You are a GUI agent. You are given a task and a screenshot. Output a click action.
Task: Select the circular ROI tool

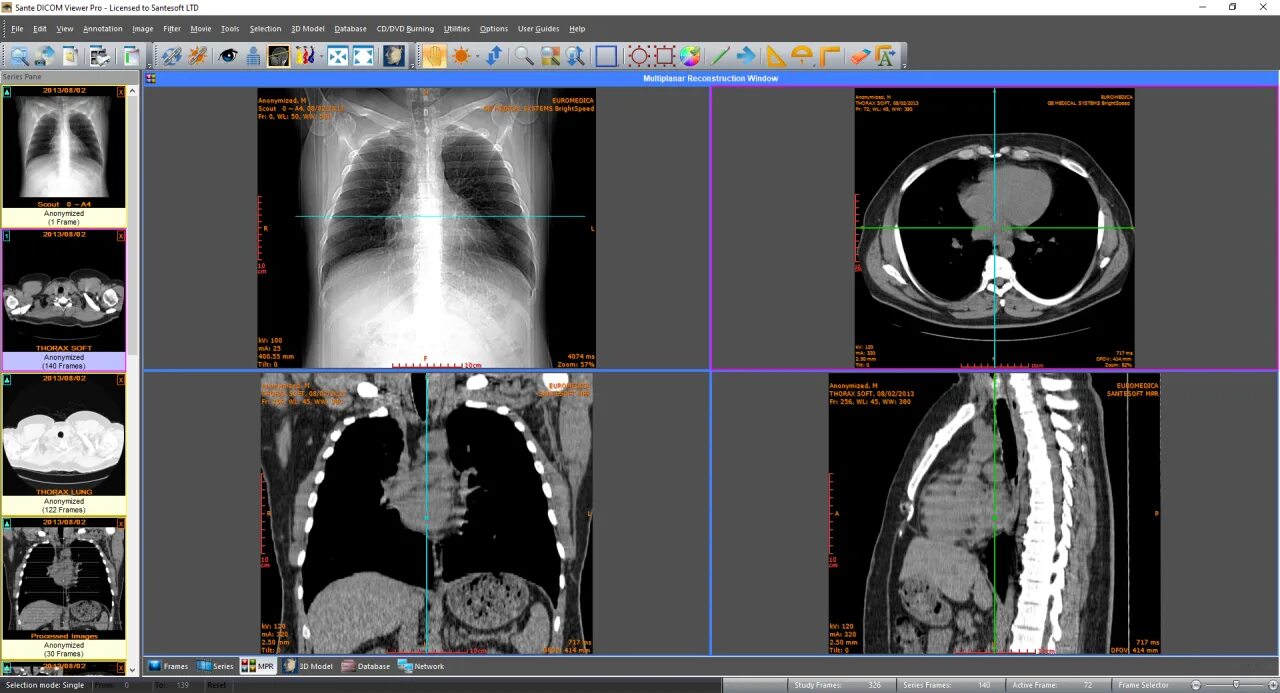pyautogui.click(x=638, y=56)
